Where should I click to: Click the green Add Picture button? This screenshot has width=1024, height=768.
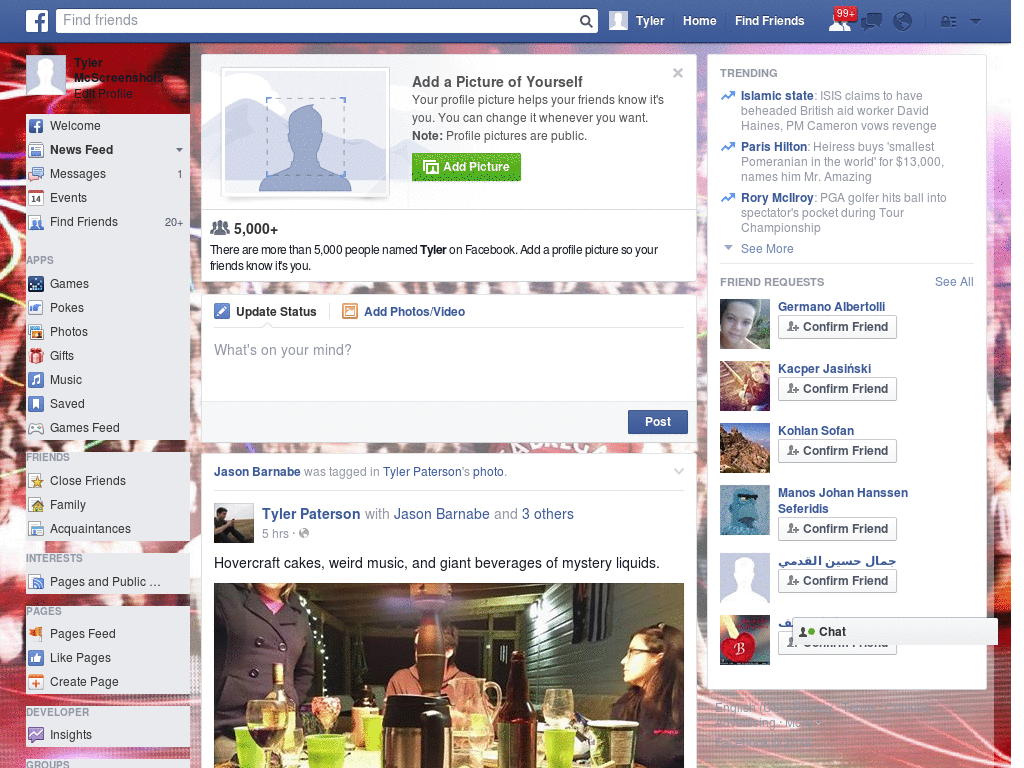pos(466,167)
